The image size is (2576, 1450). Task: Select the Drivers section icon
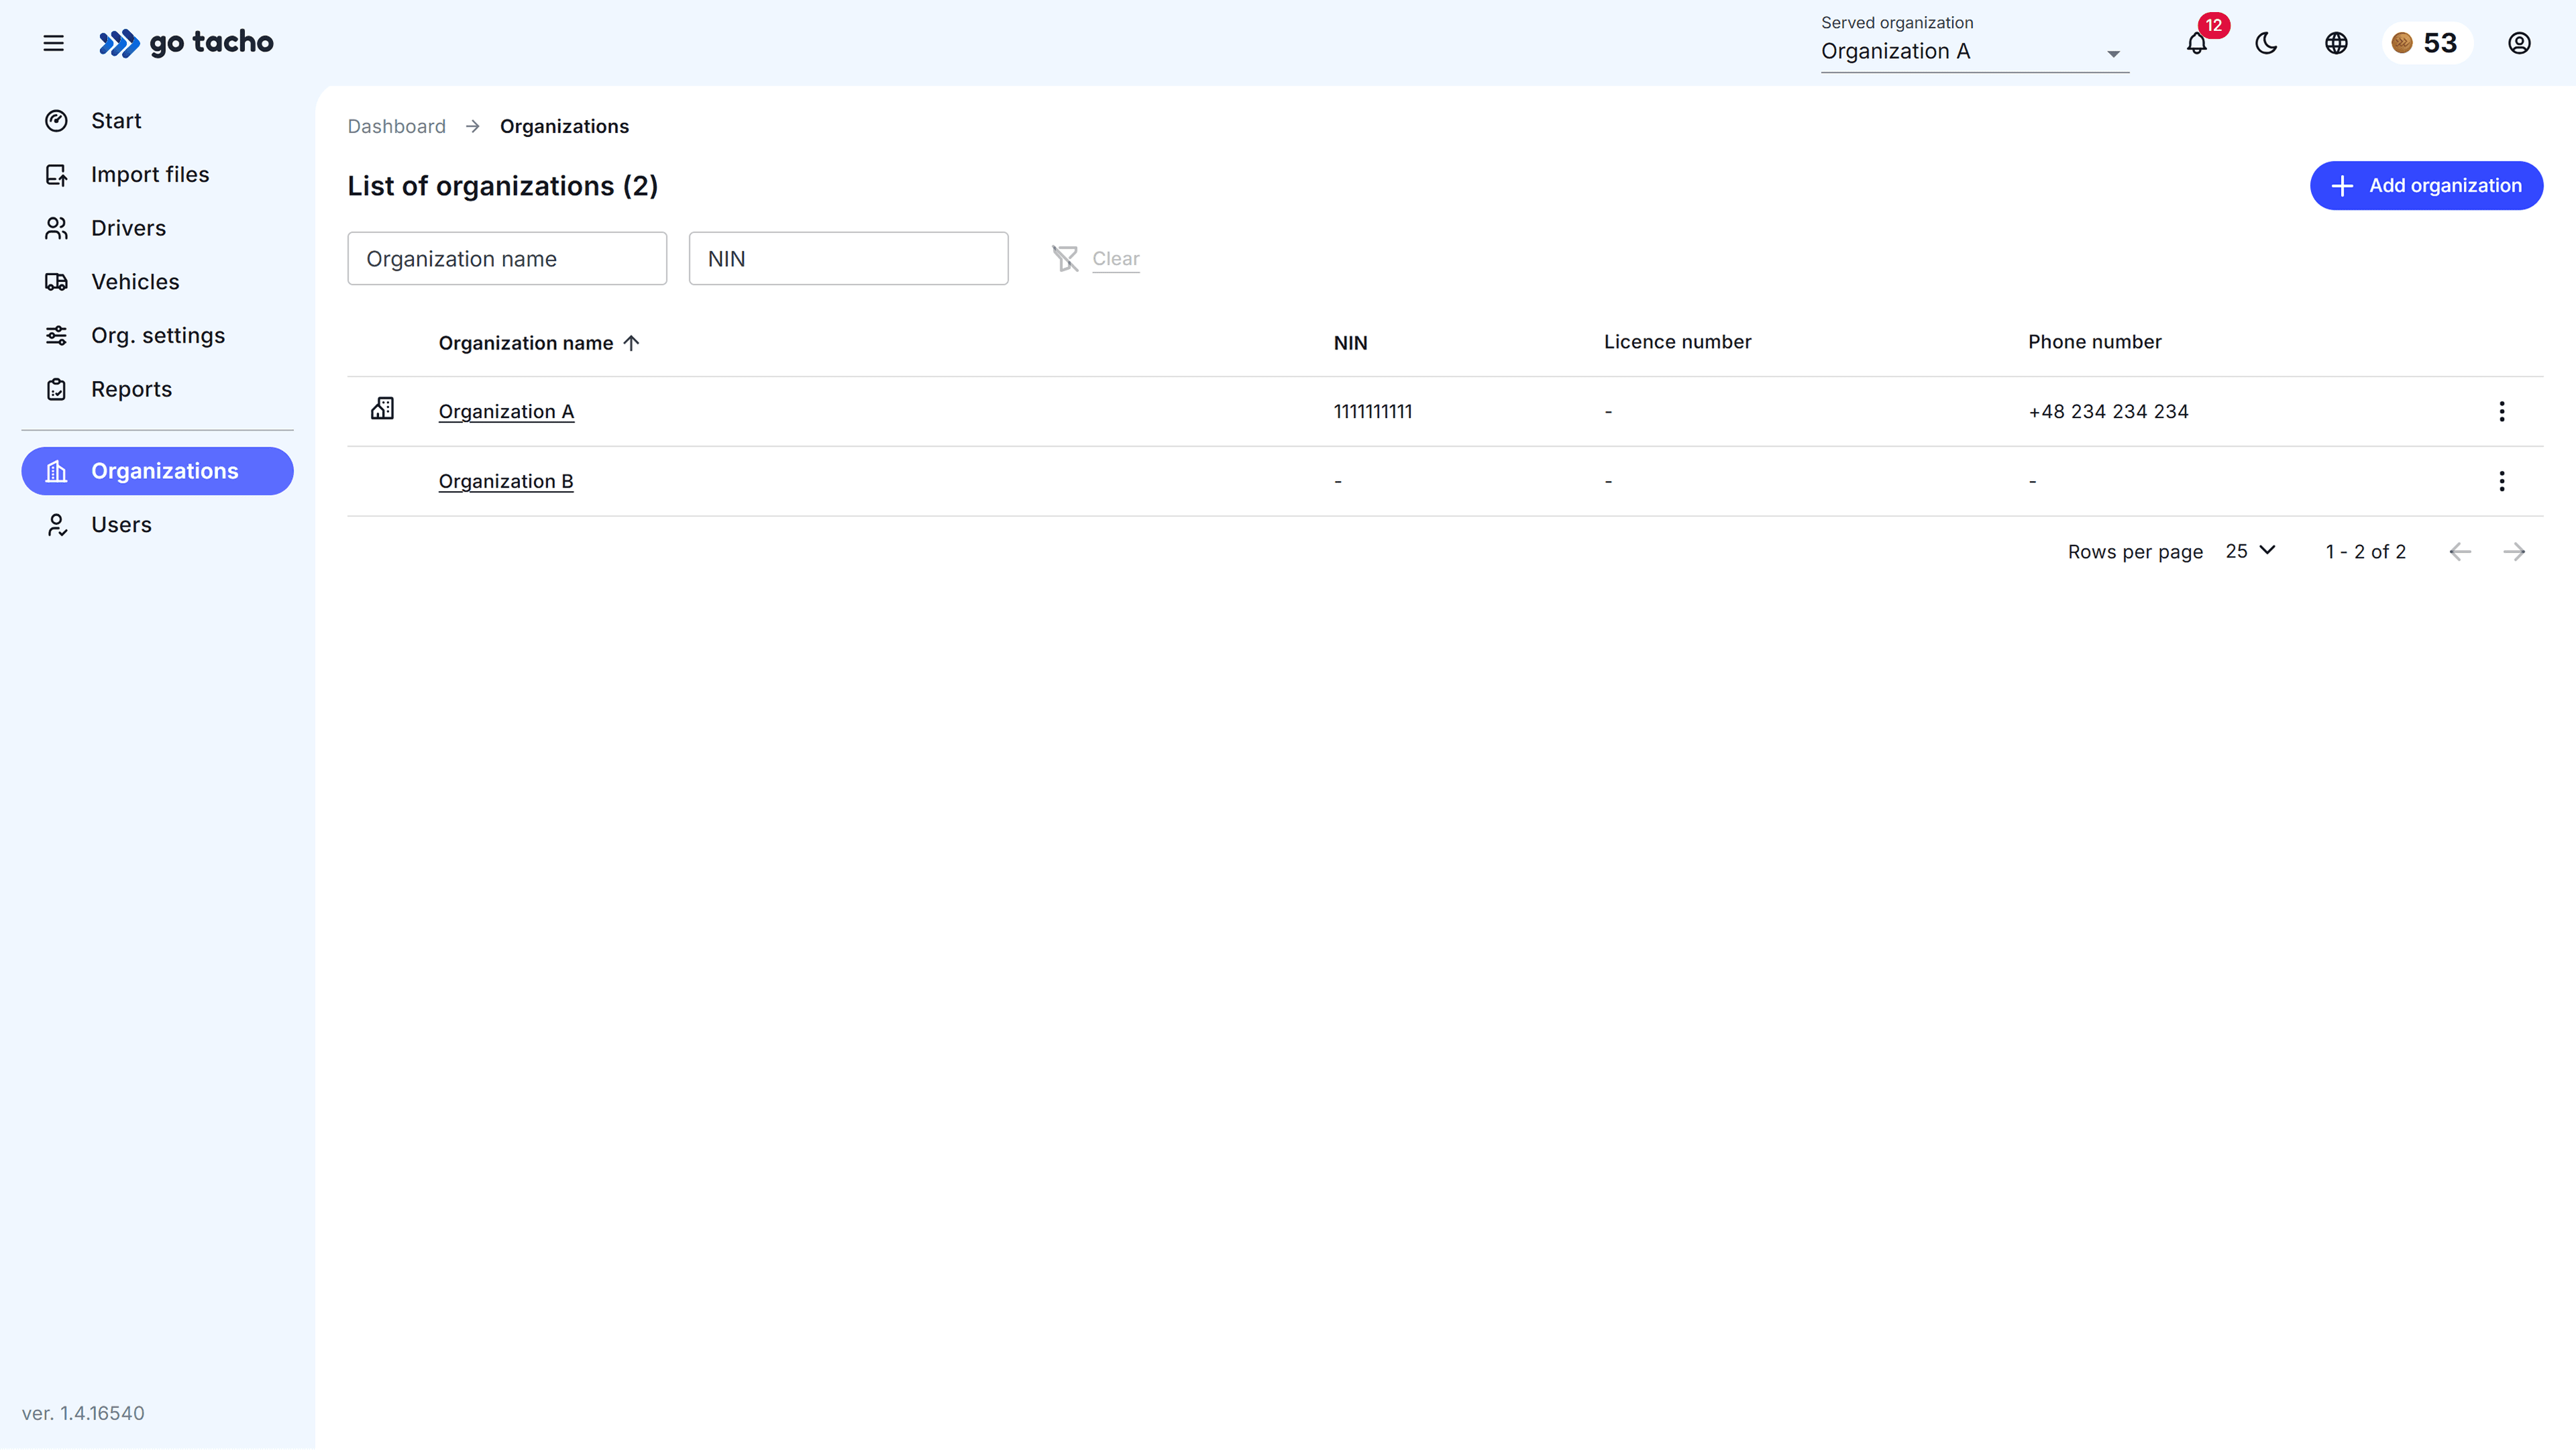57,228
